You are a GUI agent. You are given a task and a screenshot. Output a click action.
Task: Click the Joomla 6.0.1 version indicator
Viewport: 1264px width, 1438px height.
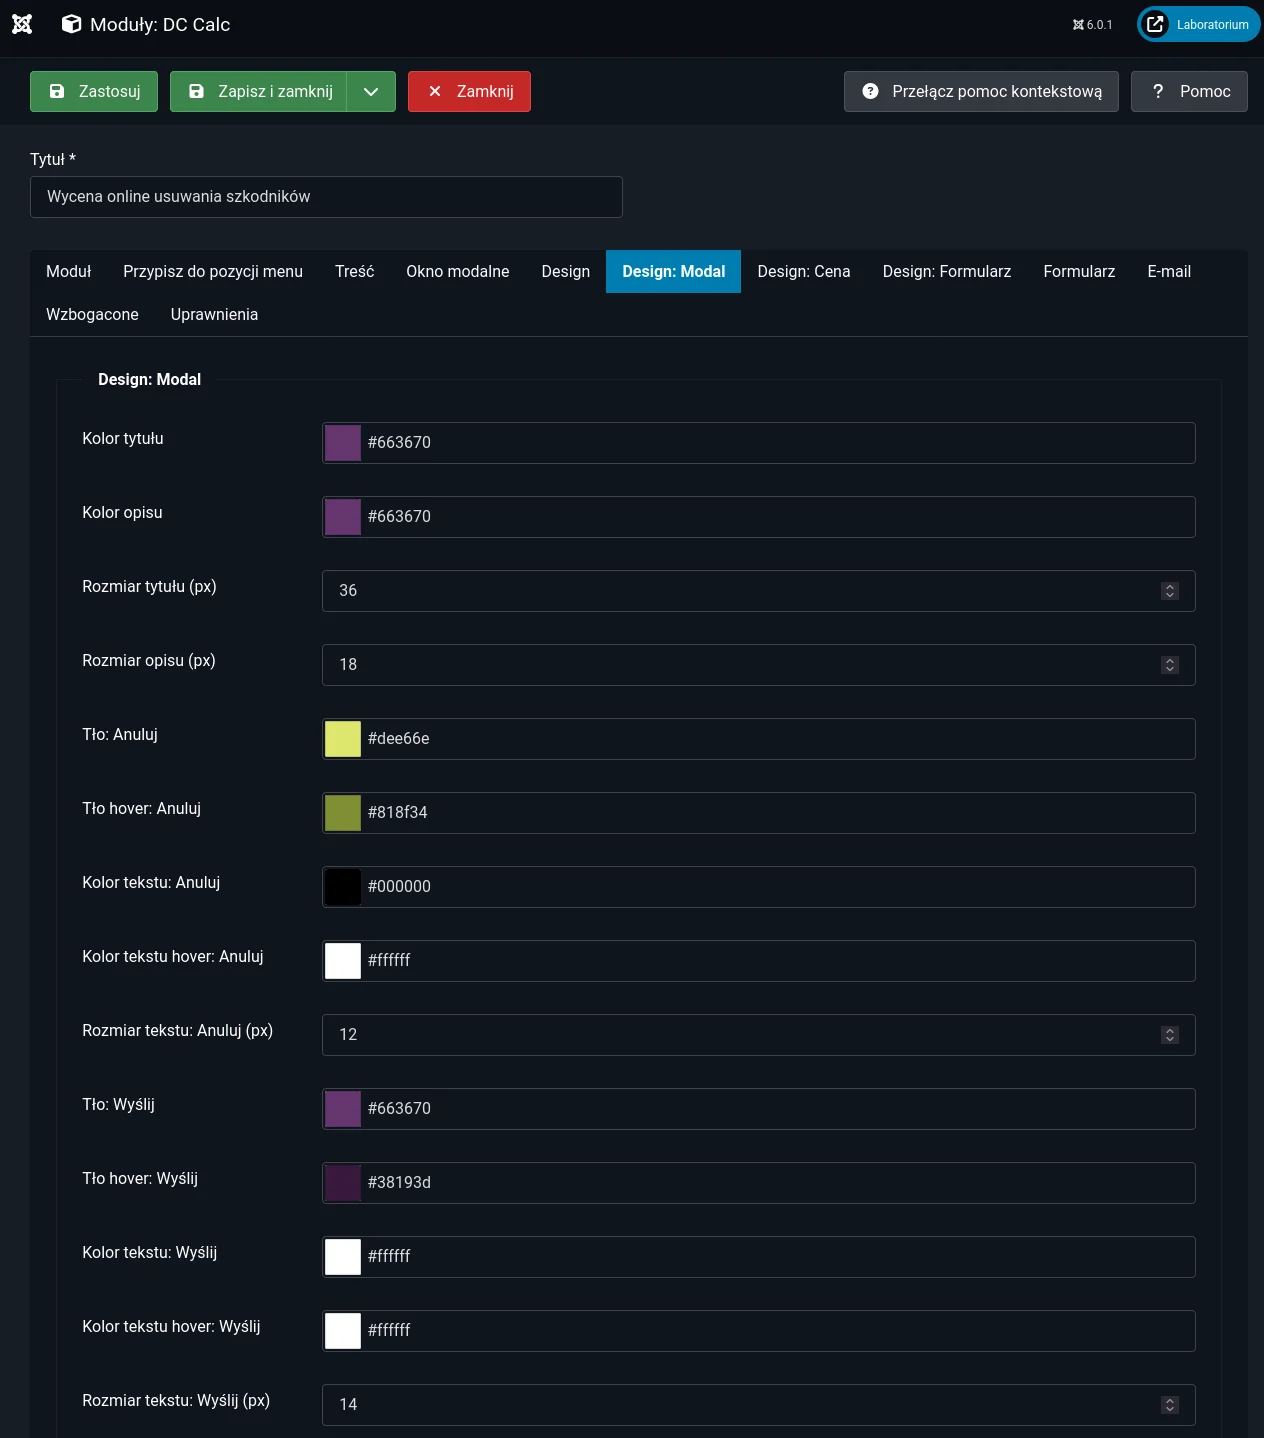1092,25
